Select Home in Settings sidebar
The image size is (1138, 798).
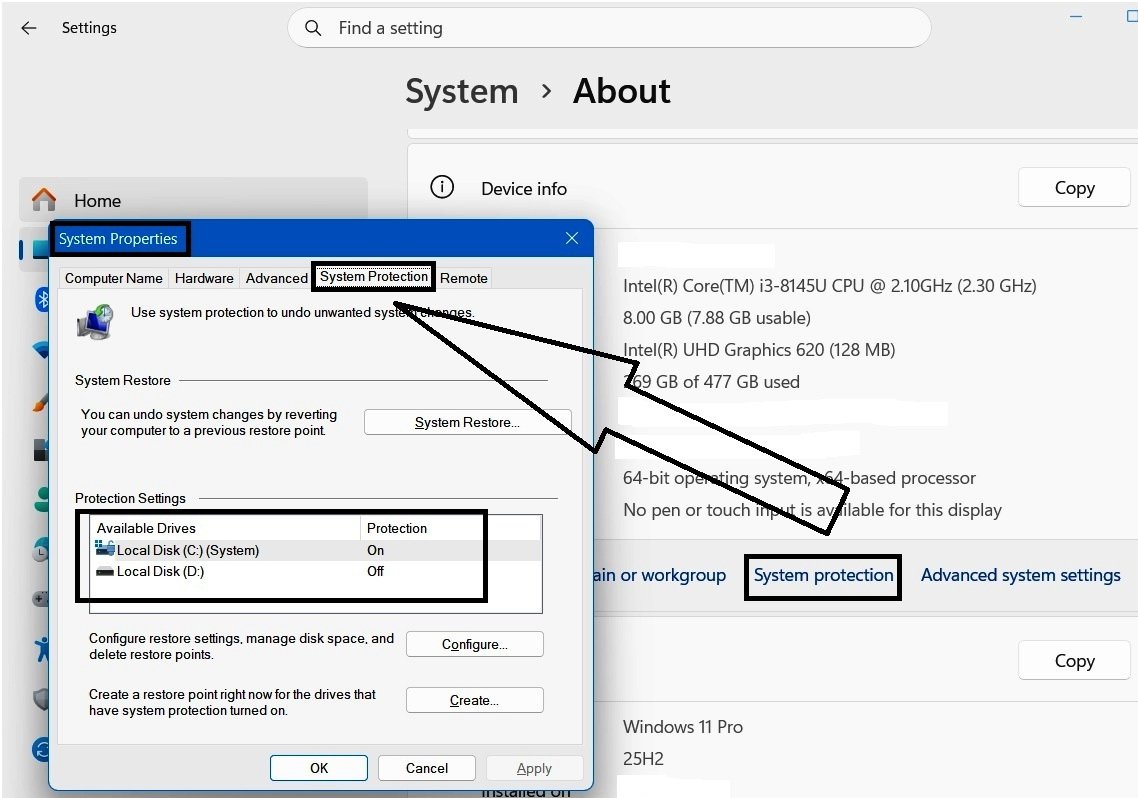pyautogui.click(x=193, y=200)
